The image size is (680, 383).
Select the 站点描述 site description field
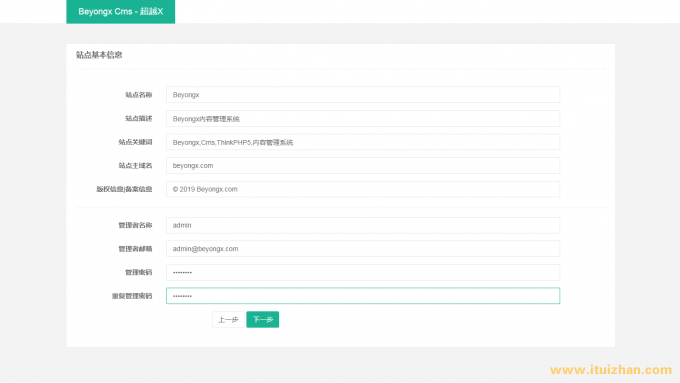(x=363, y=118)
